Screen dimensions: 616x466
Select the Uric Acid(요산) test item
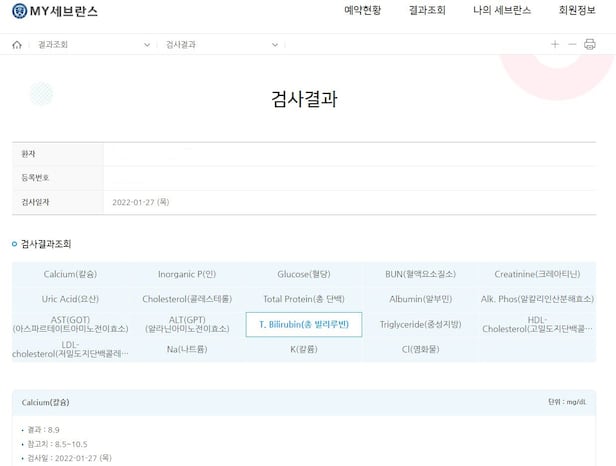point(70,299)
